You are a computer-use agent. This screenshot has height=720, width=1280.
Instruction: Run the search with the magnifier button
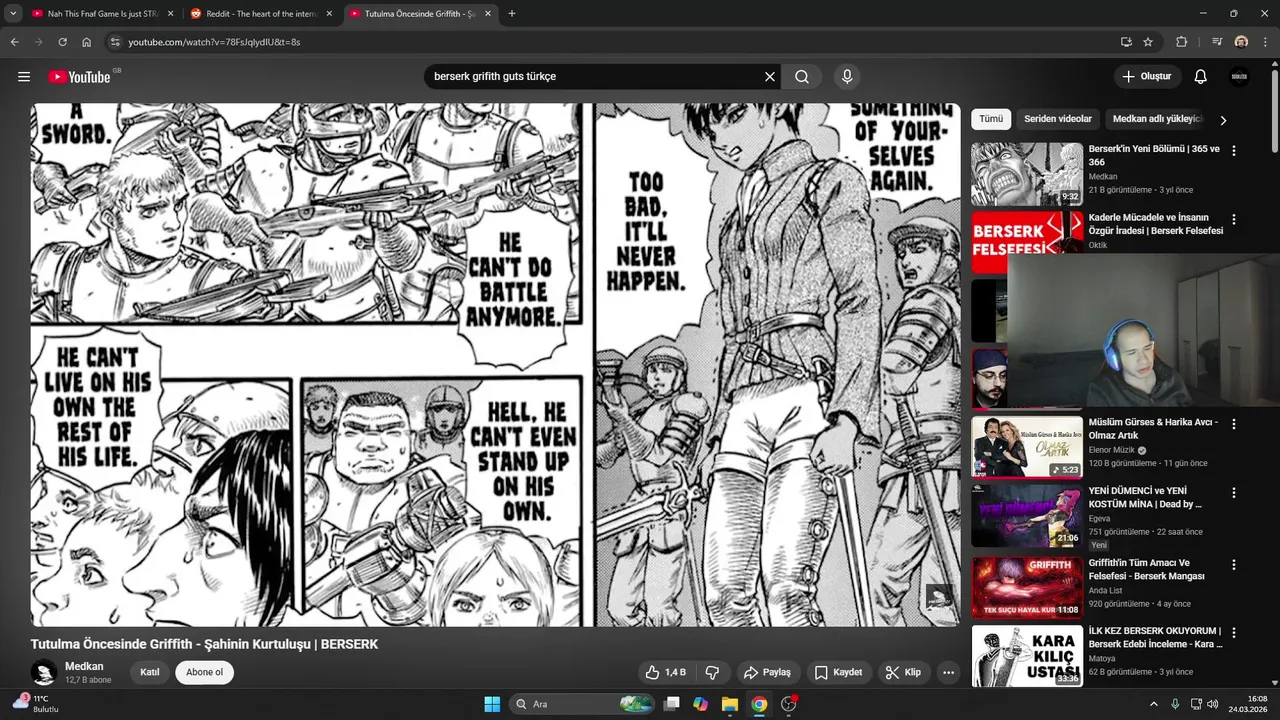pyautogui.click(x=802, y=77)
